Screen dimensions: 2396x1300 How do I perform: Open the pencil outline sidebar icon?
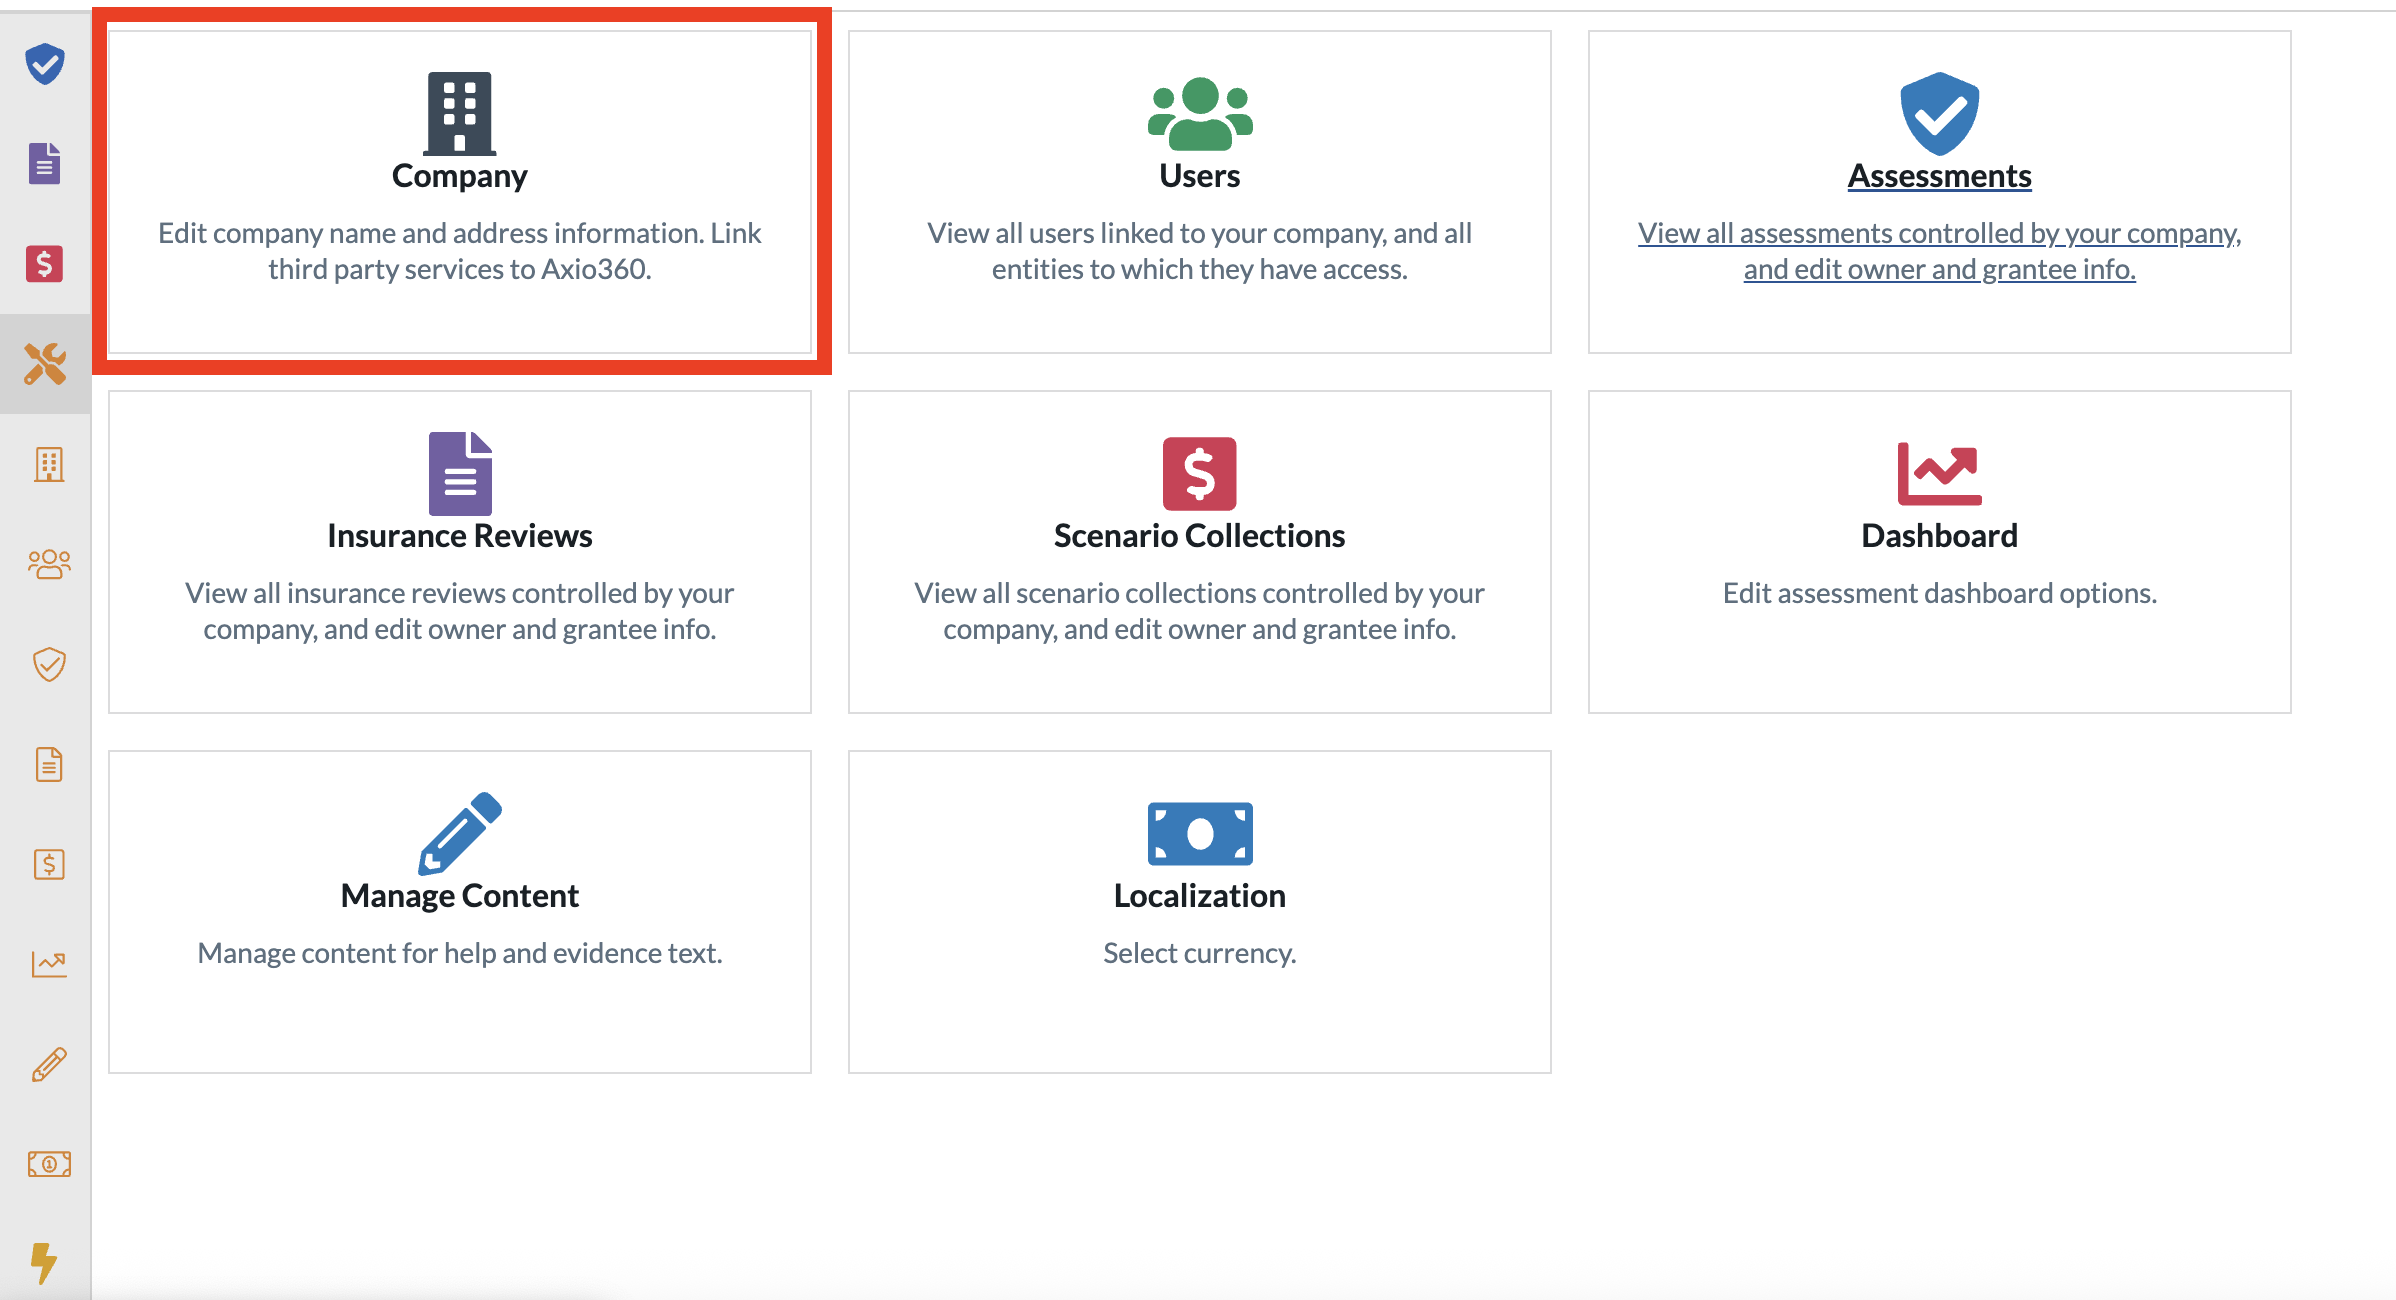(48, 1064)
